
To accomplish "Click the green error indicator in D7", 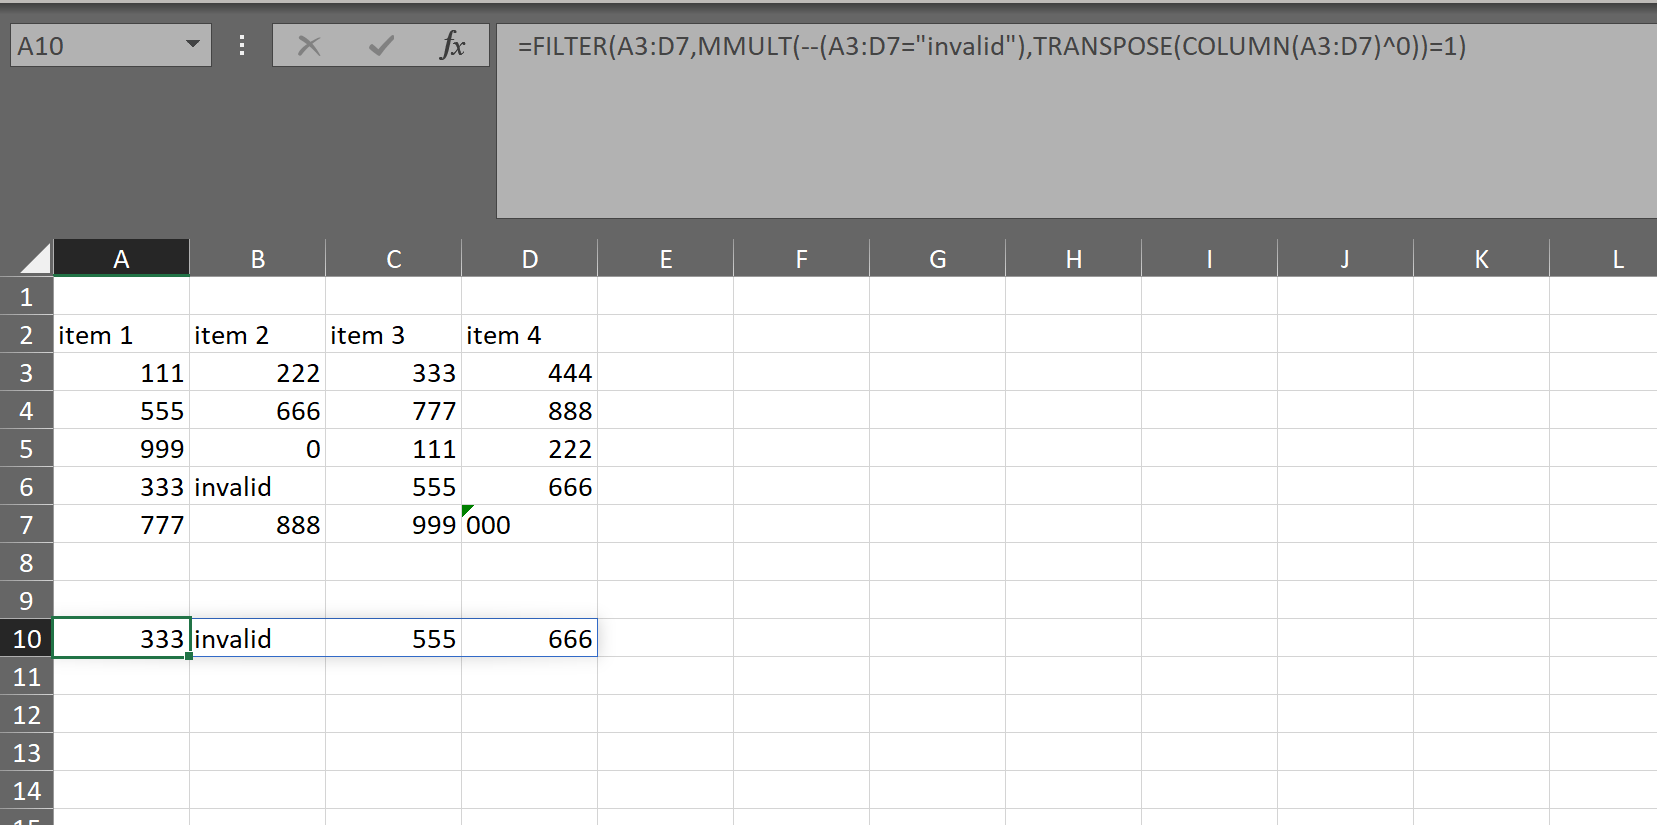I will click(466, 510).
